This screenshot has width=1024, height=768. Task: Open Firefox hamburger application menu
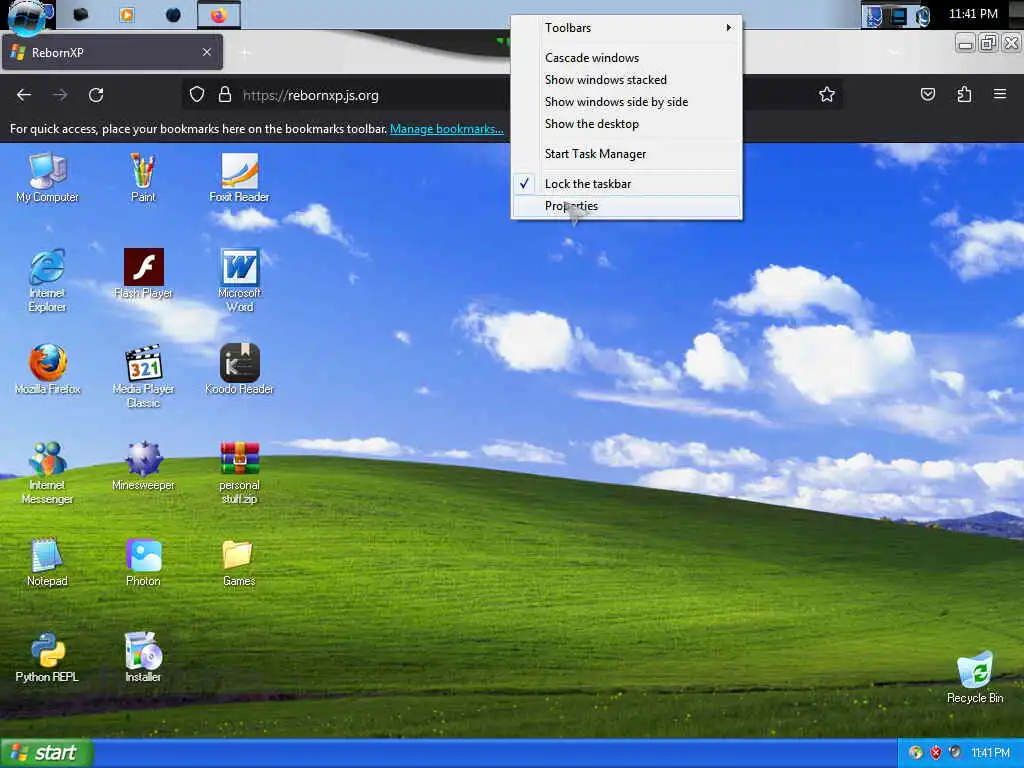coord(1000,95)
